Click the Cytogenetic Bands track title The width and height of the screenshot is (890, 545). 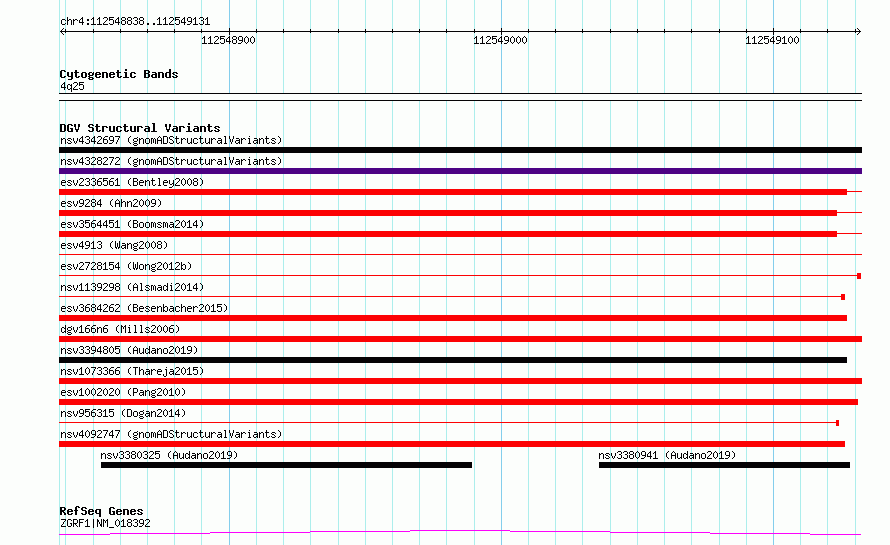(119, 74)
